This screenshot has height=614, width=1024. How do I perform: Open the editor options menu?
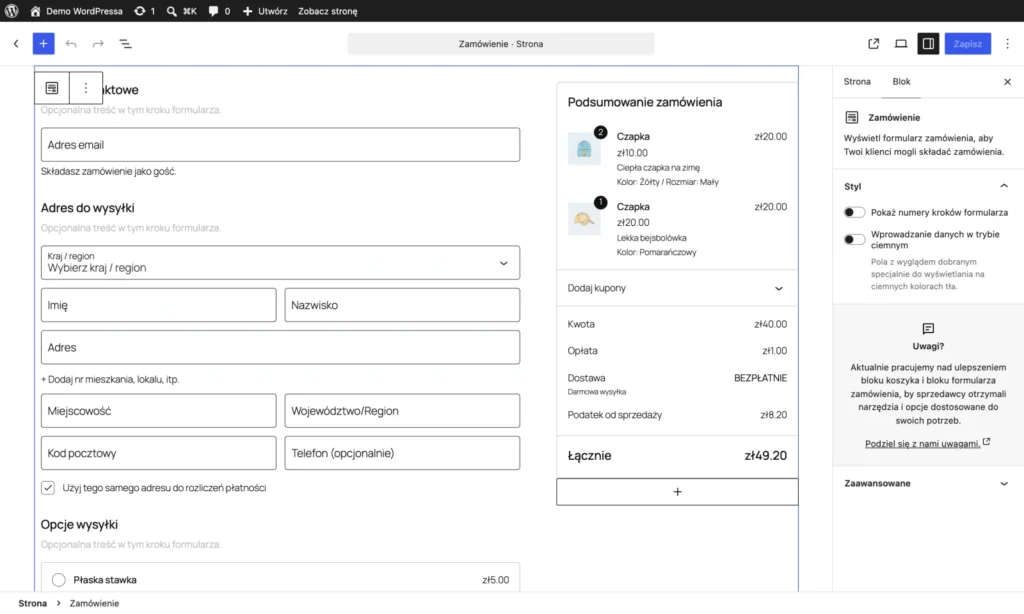pyautogui.click(x=1008, y=44)
